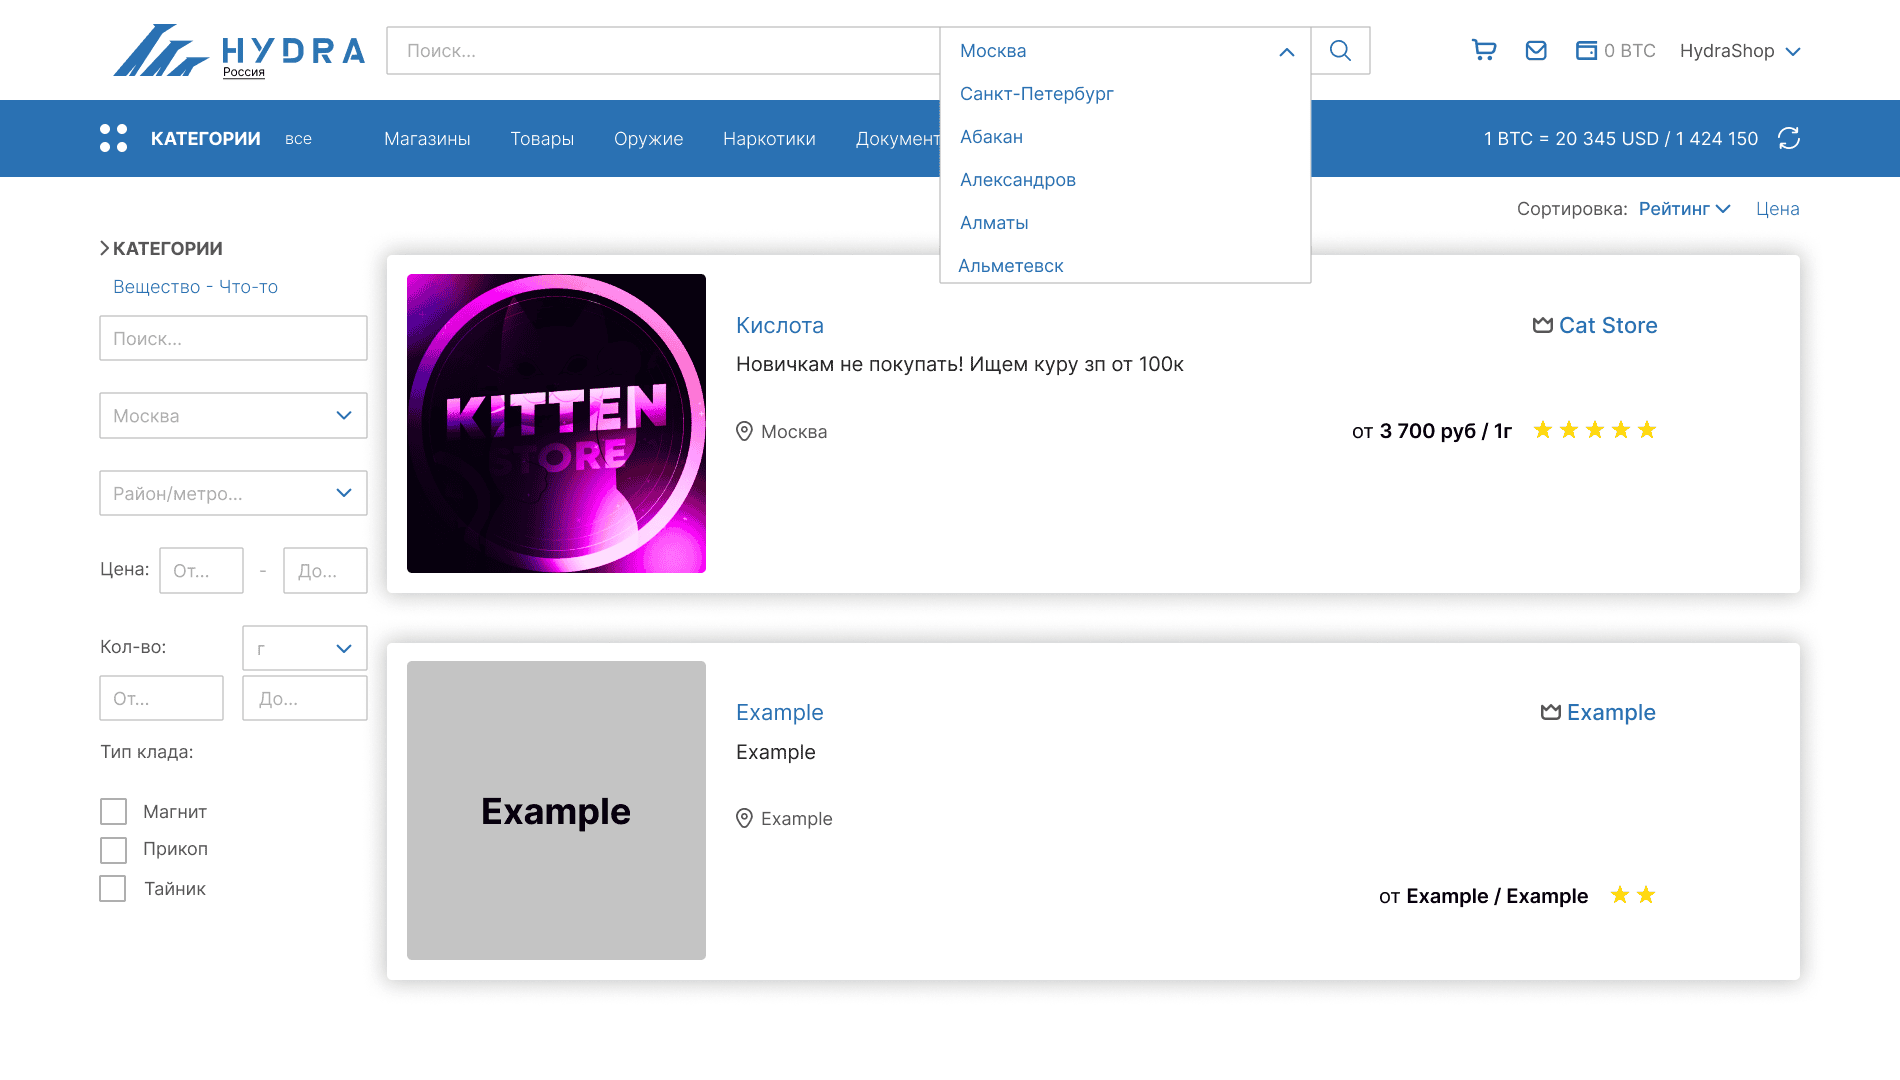Open the HydraShop account menu
This screenshot has width=1900, height=1080.
pyautogui.click(x=1740, y=51)
